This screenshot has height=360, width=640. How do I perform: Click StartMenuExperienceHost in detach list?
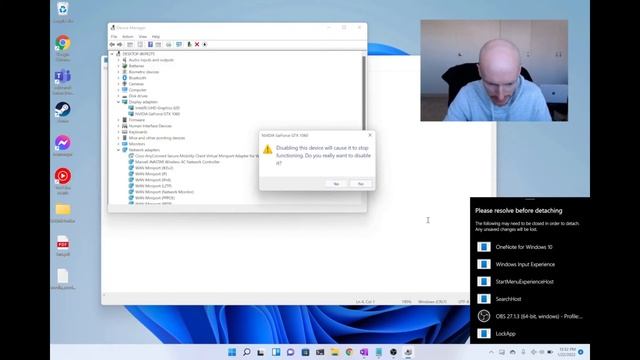click(530, 282)
